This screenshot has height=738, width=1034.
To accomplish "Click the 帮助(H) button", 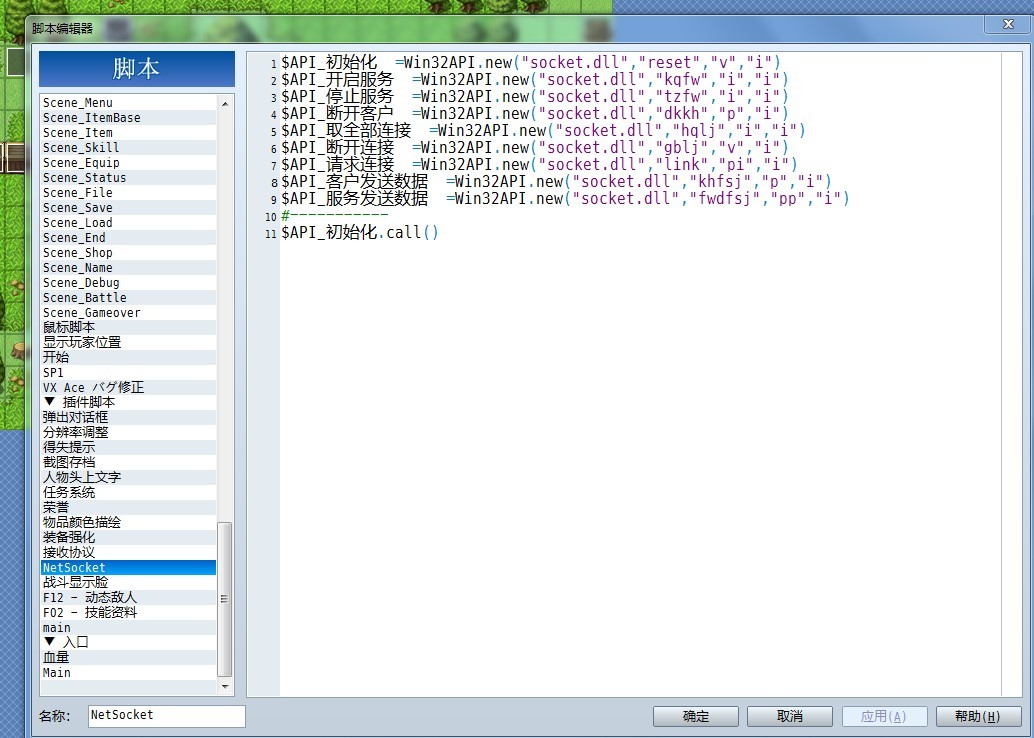I will pos(978,716).
